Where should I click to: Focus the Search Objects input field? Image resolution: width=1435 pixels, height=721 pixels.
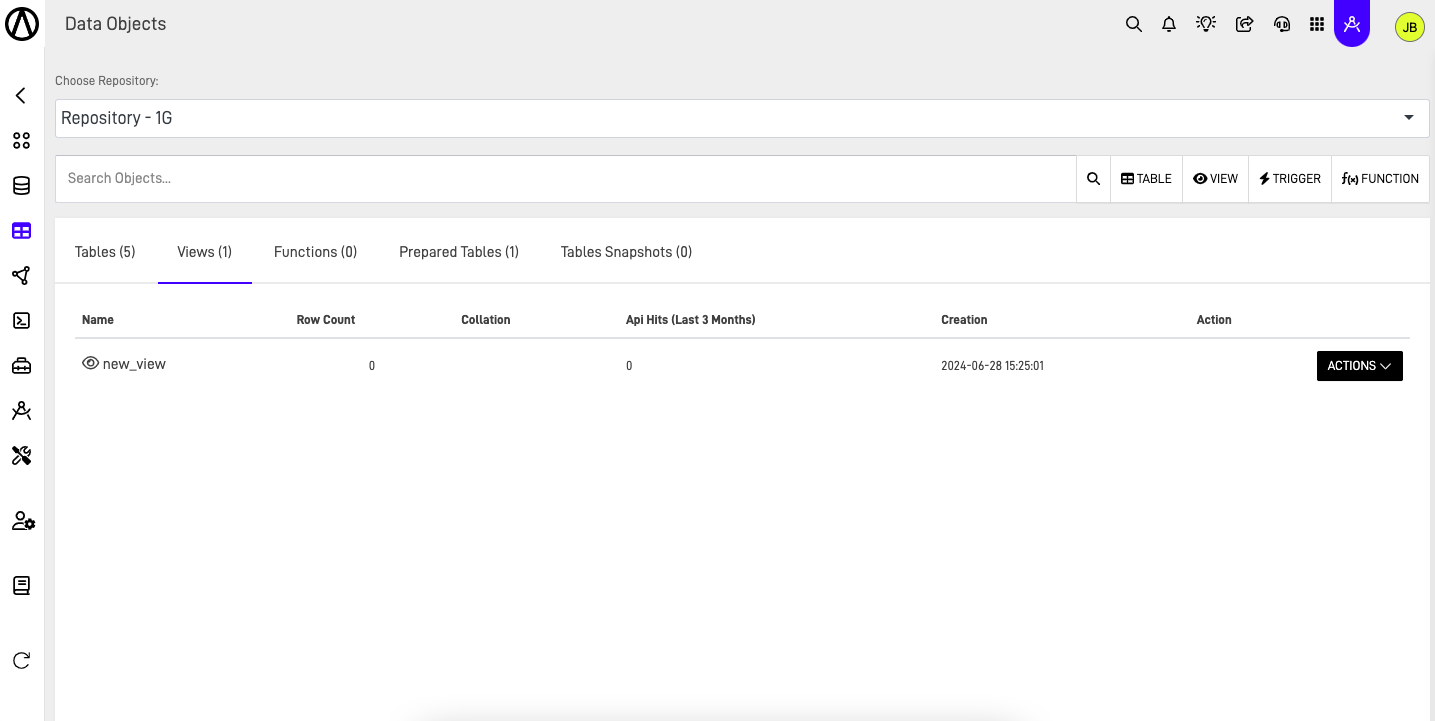tap(566, 179)
